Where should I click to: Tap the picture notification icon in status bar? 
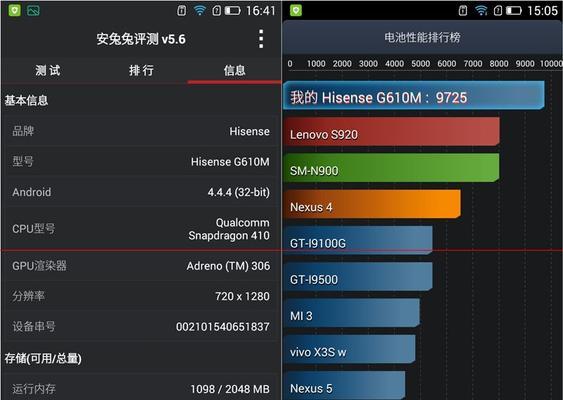click(x=33, y=11)
